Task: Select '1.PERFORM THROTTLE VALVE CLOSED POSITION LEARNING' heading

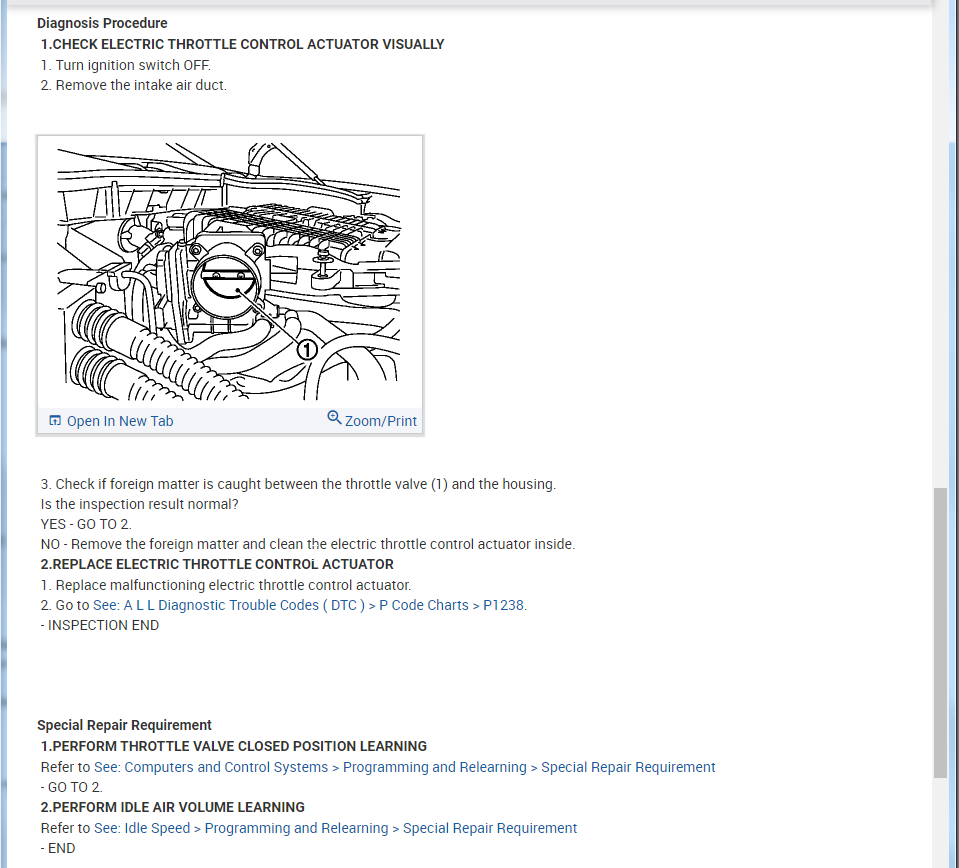Action: coord(234,746)
